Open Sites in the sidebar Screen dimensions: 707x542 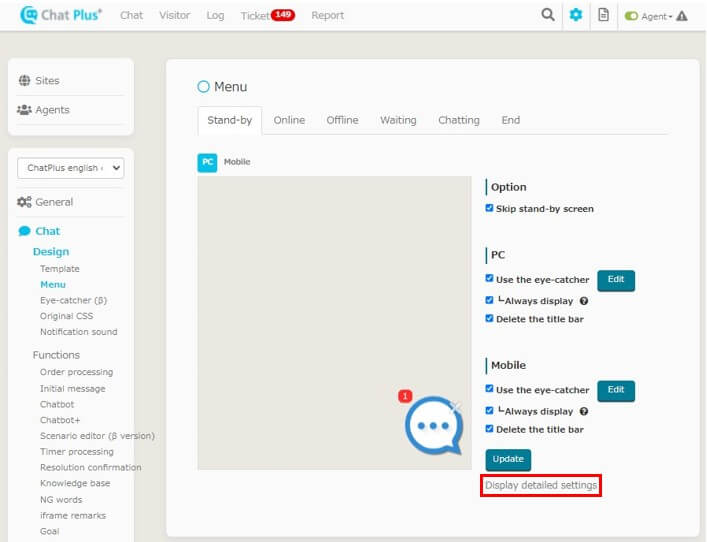point(47,81)
